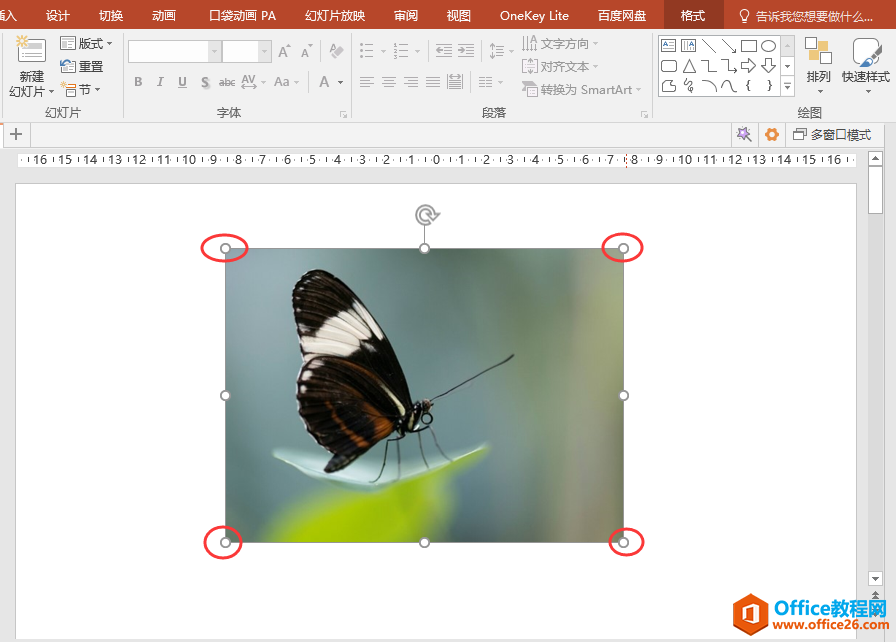Toggle Italic formatting
896x642 pixels.
coord(160,82)
